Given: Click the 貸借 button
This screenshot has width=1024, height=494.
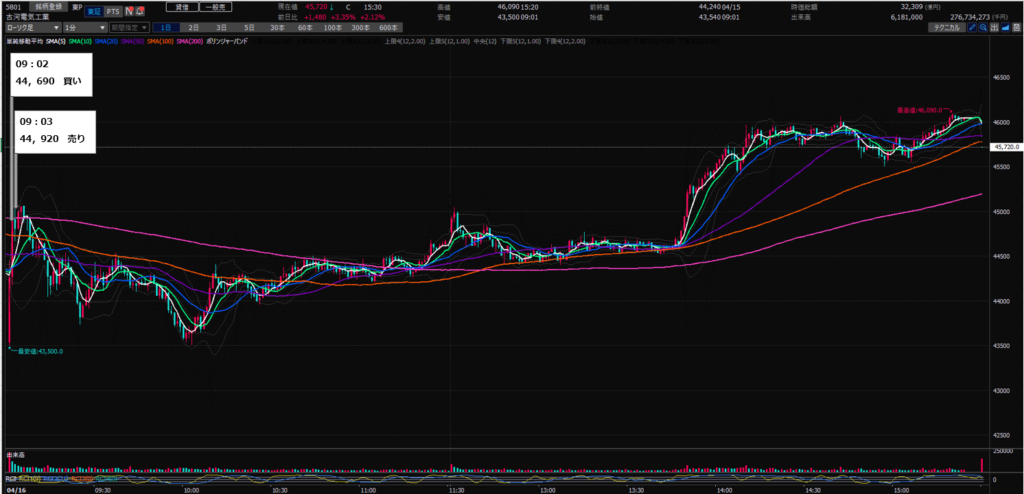Looking at the screenshot, I should (x=182, y=7).
